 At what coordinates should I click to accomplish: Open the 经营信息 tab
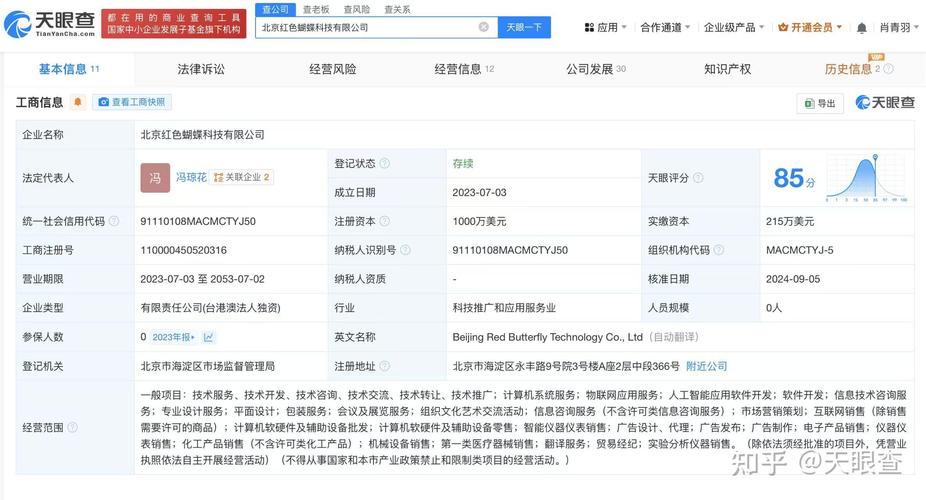(x=464, y=69)
